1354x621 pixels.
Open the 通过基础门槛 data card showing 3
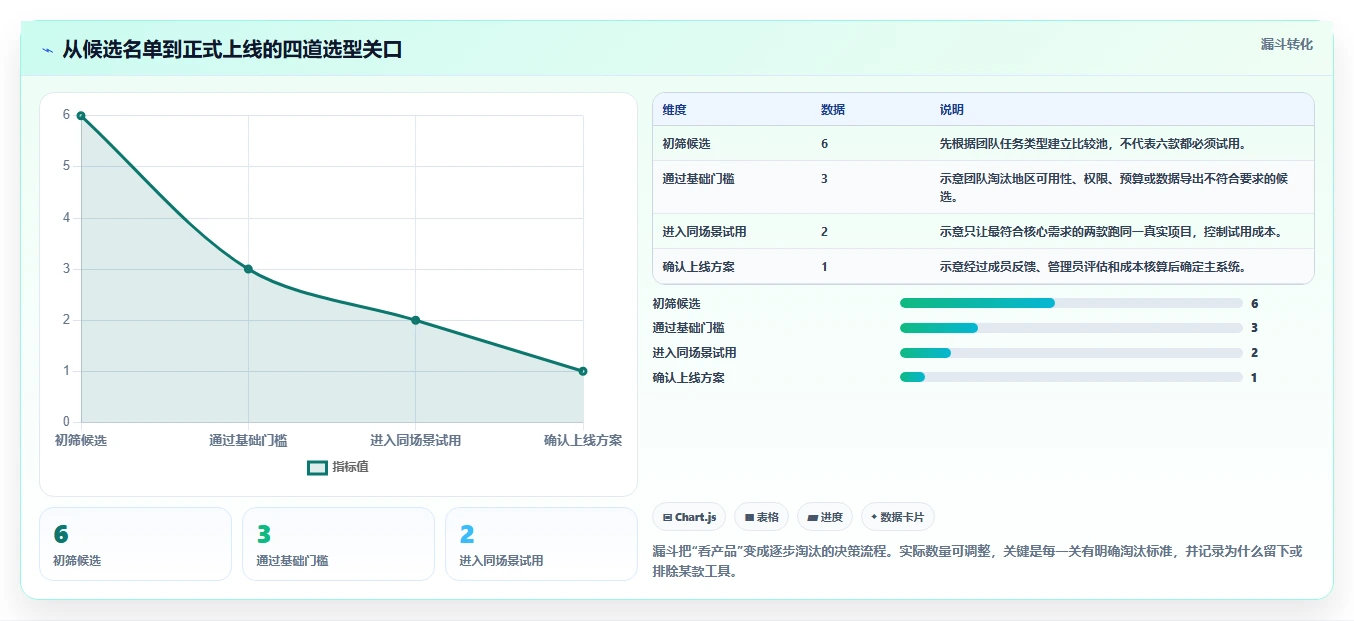(338, 544)
